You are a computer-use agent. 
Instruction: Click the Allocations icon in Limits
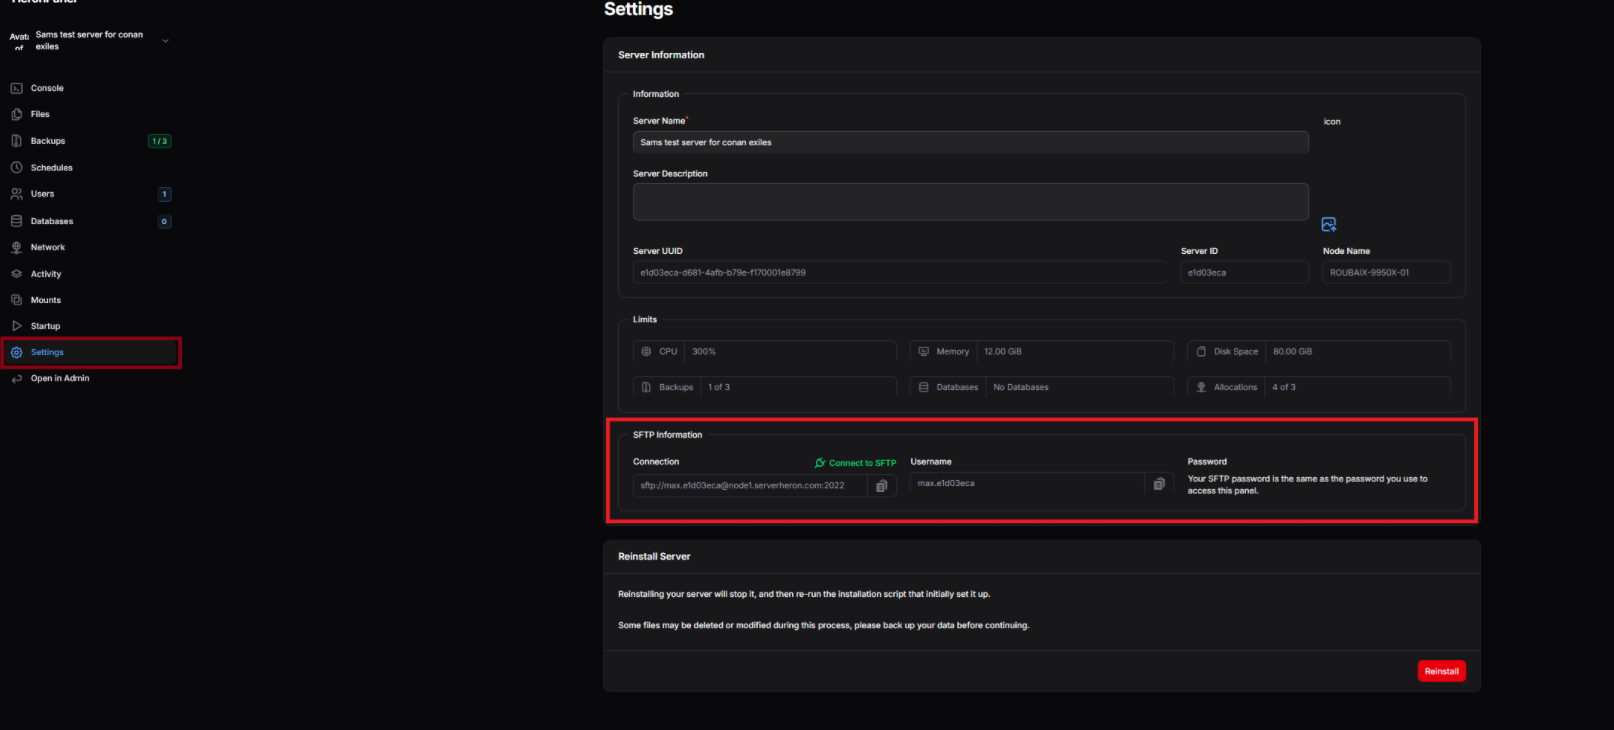point(1201,387)
